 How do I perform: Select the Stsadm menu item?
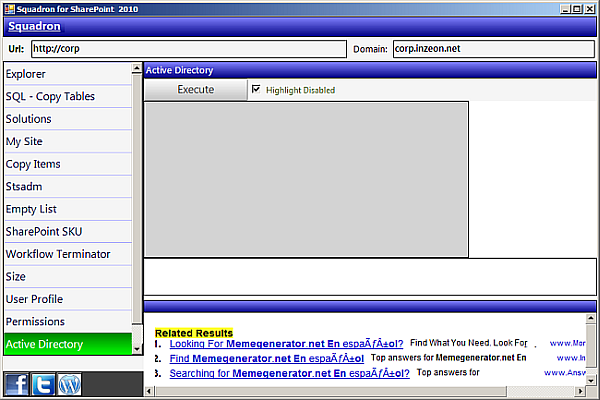coord(68,187)
